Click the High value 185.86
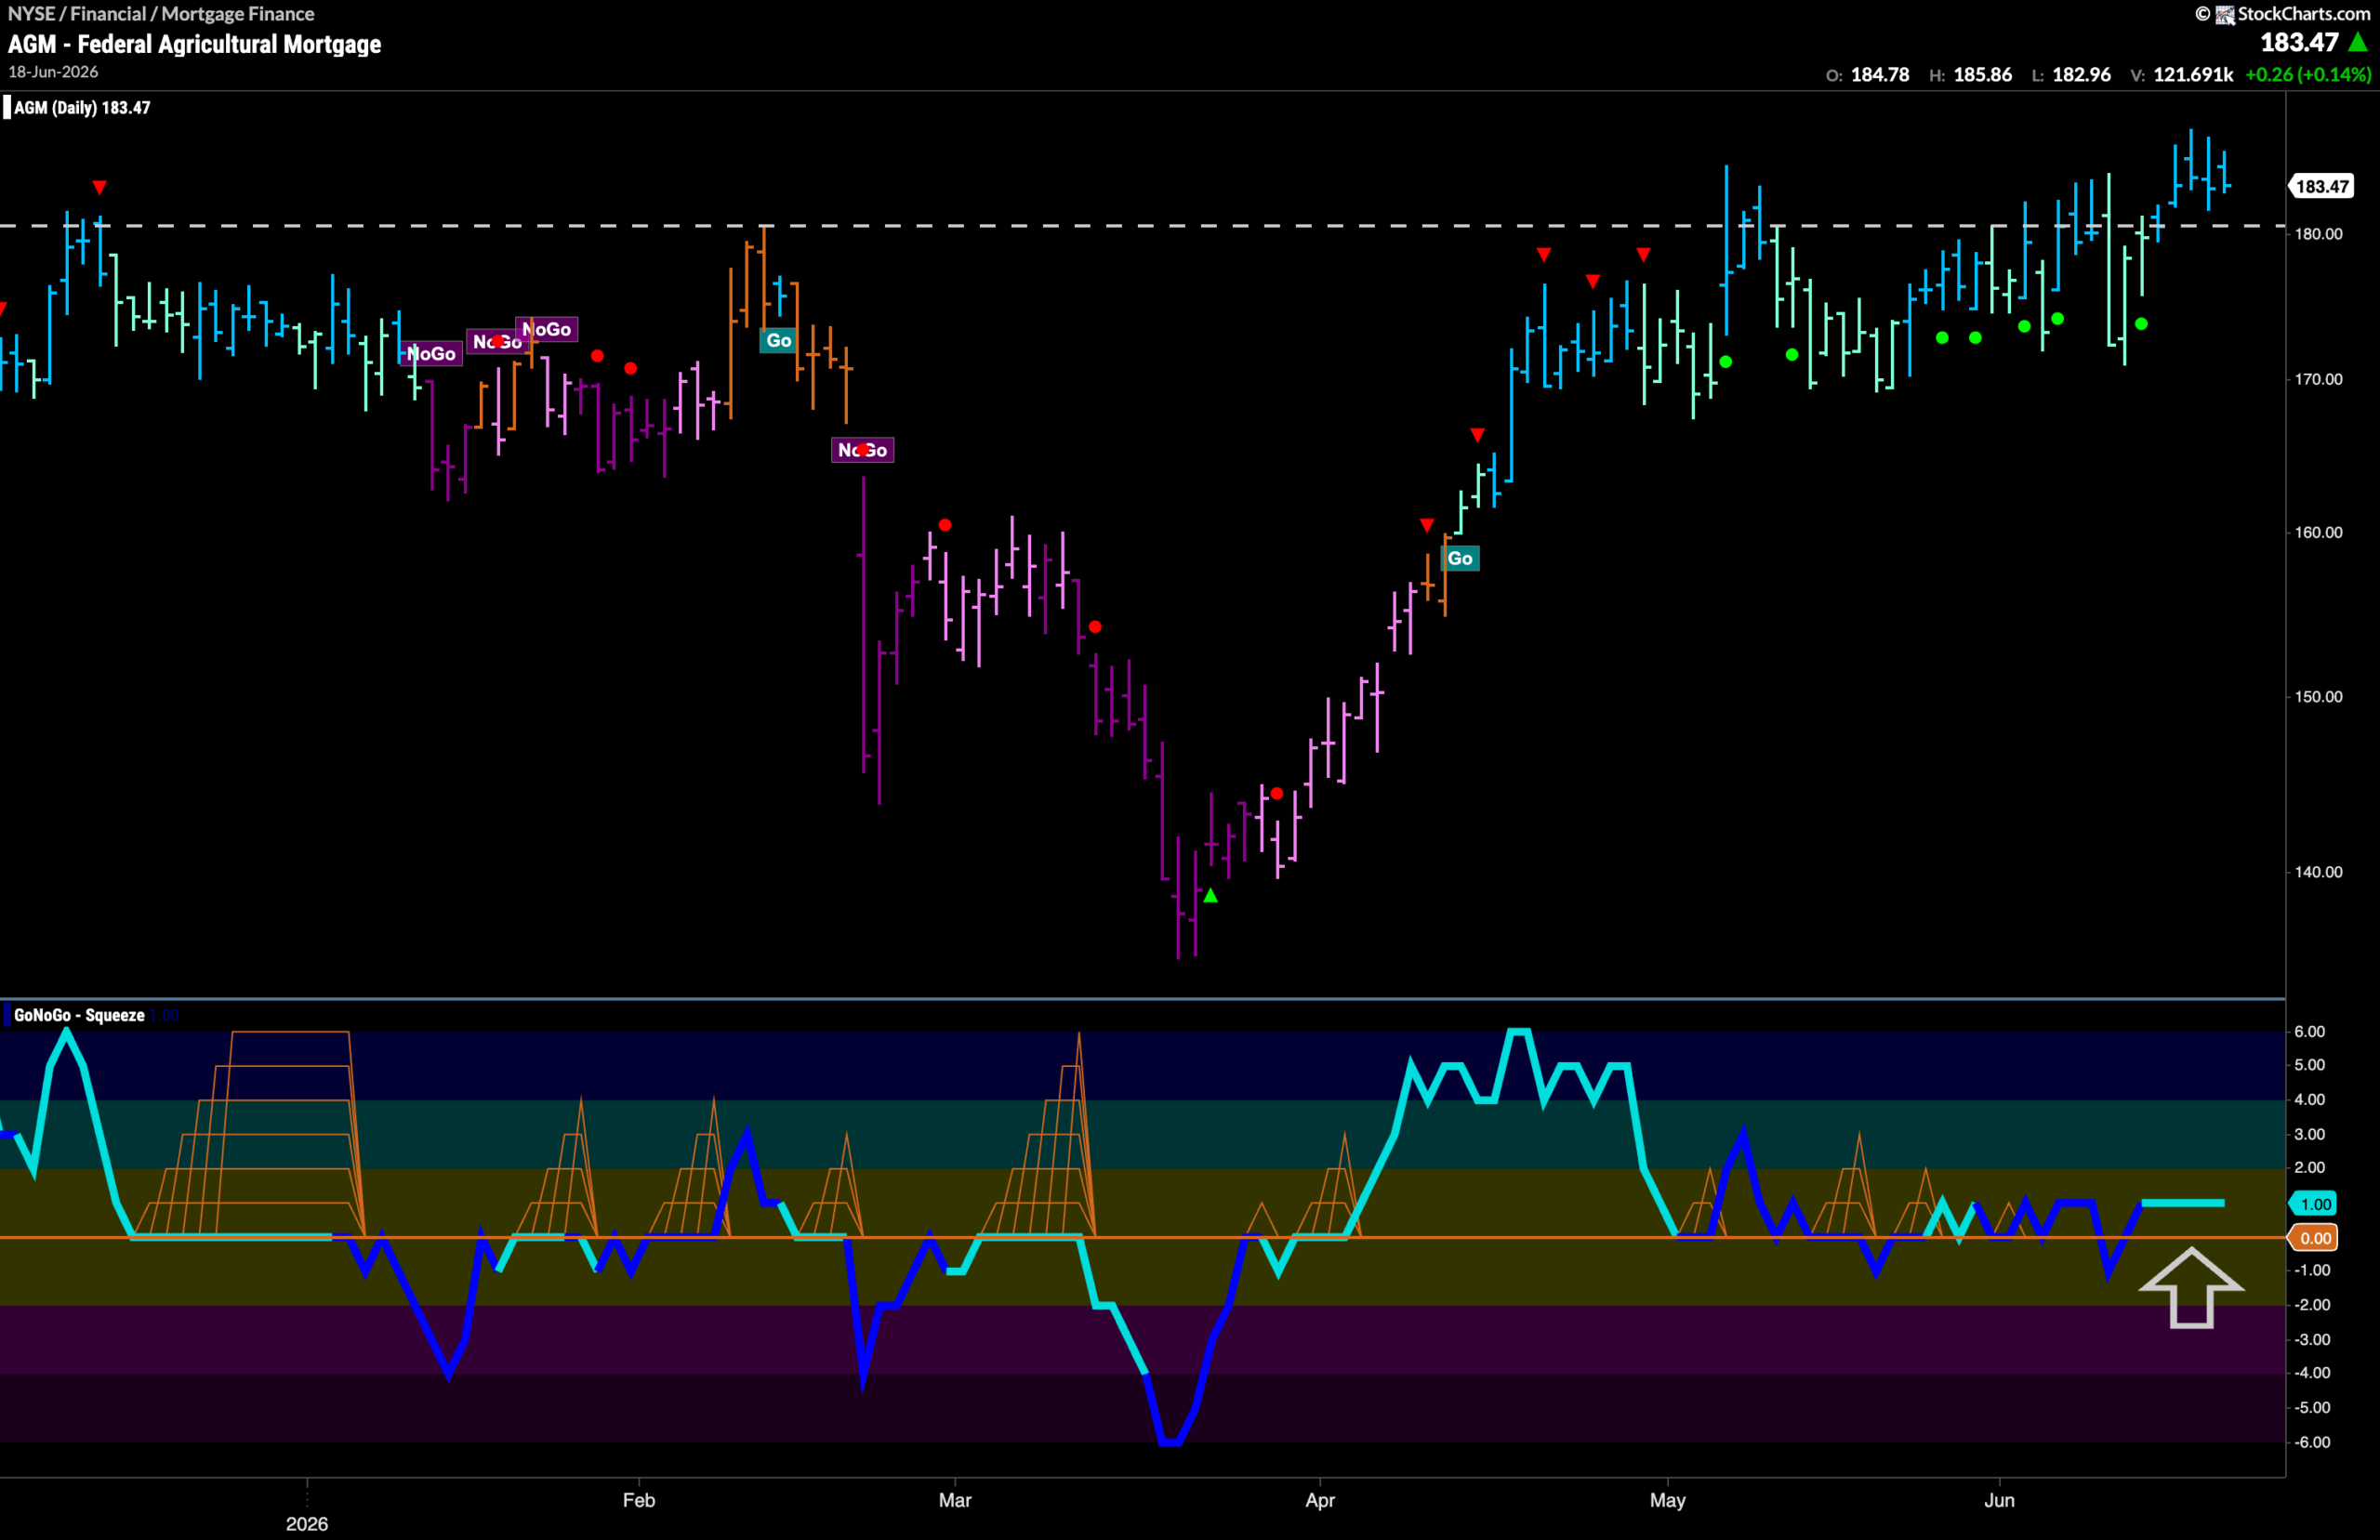 [1983, 75]
